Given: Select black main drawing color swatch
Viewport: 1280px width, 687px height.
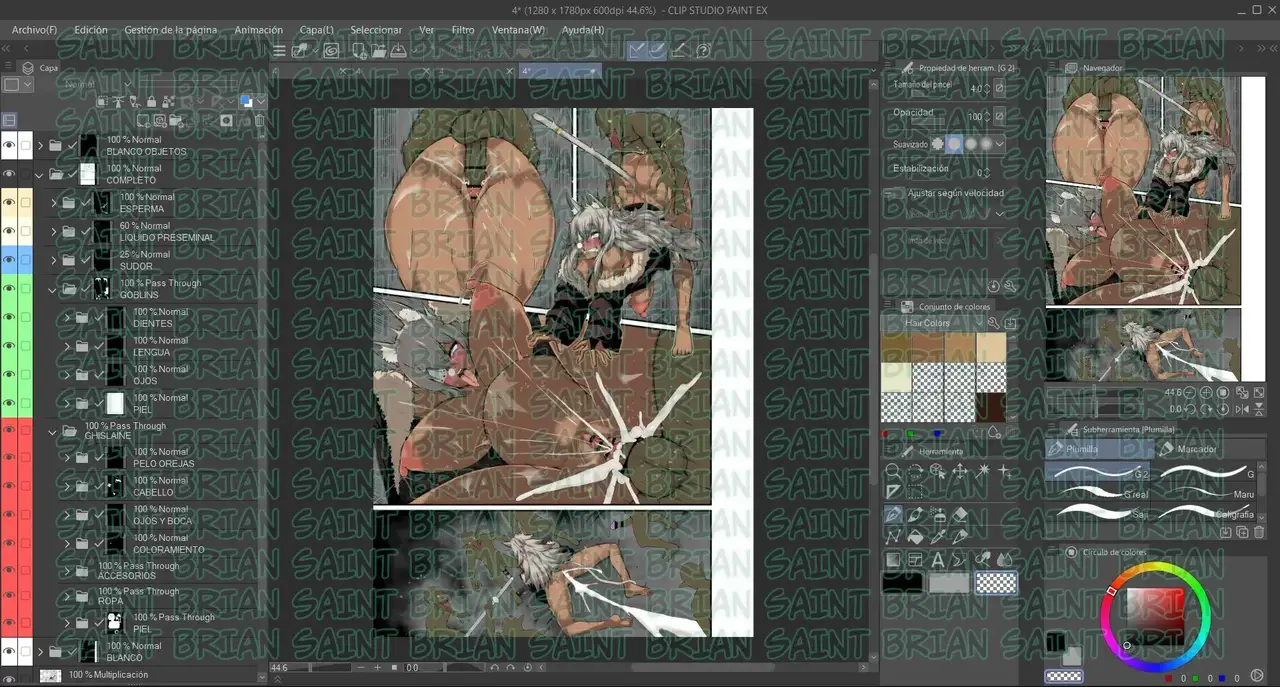Looking at the screenshot, I should [902, 582].
